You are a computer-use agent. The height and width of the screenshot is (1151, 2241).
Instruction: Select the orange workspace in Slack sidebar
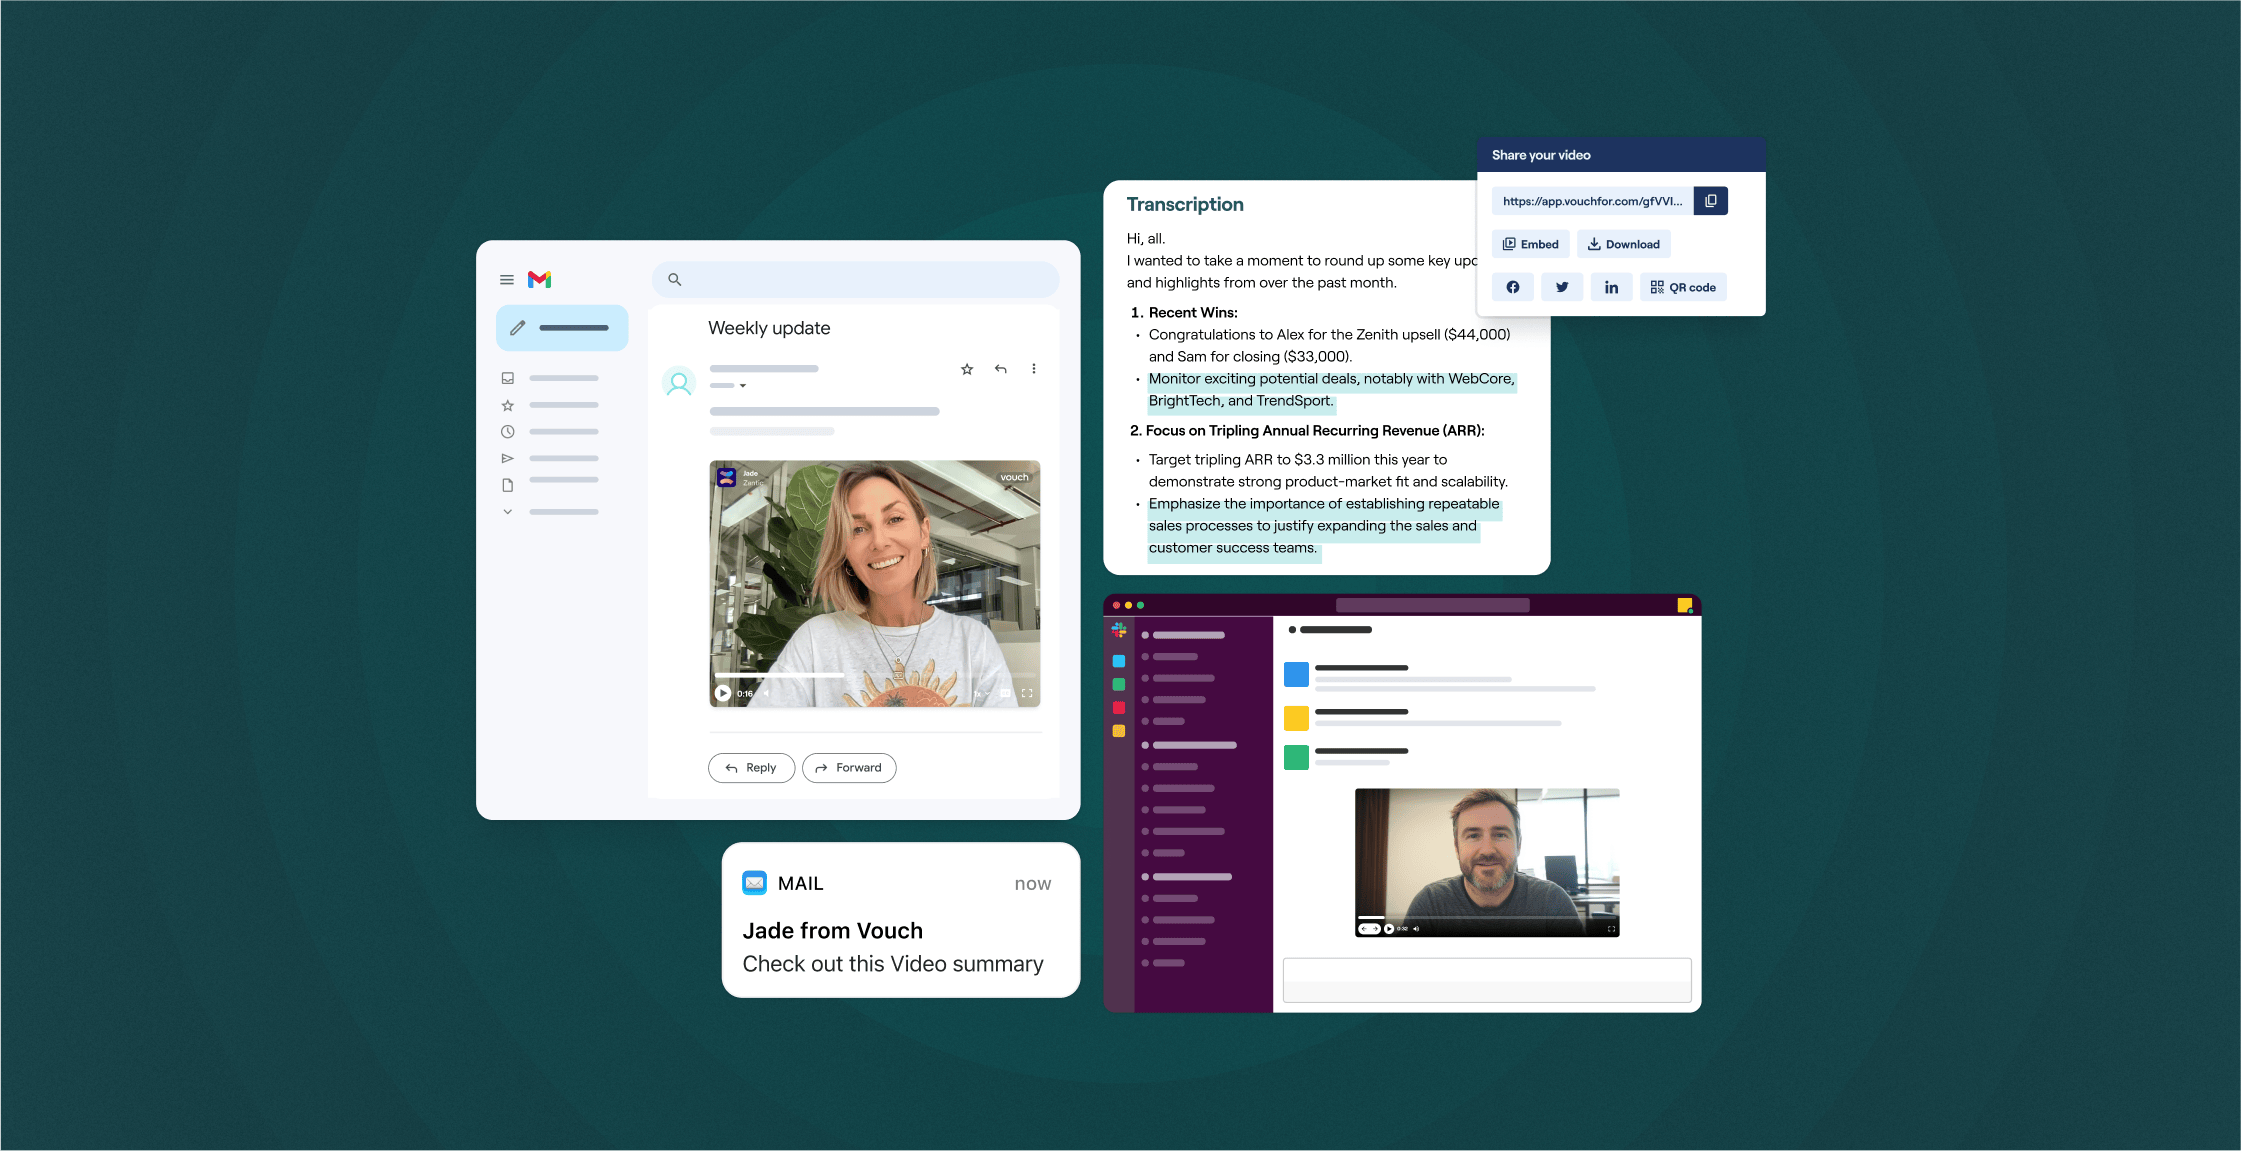click(x=1119, y=731)
